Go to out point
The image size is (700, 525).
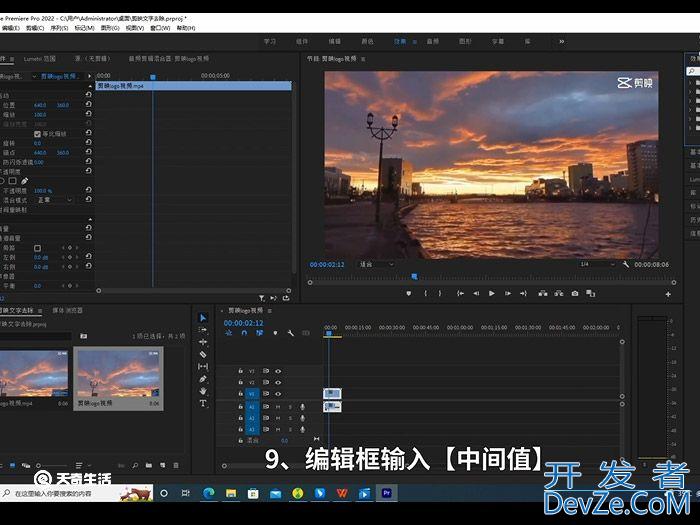pos(523,293)
